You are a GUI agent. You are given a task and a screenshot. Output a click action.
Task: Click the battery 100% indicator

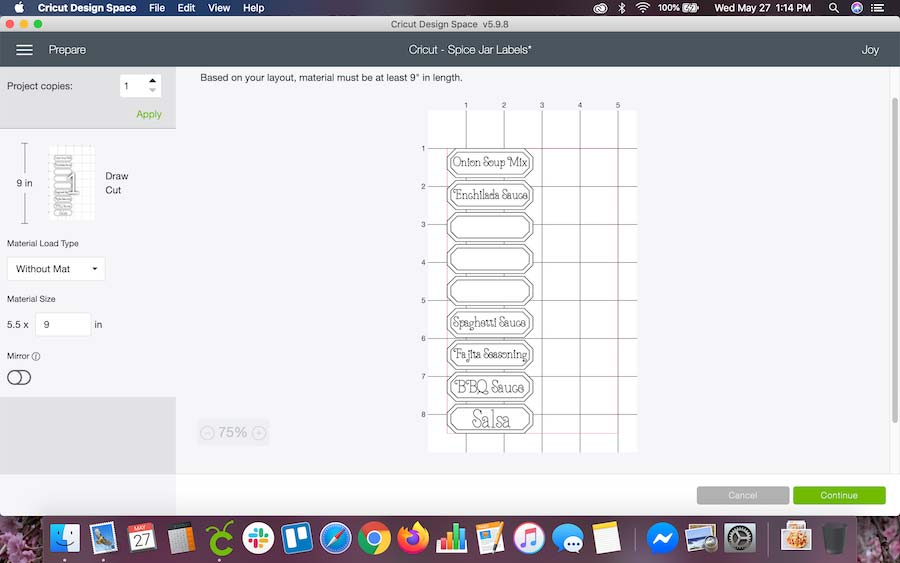(678, 7)
